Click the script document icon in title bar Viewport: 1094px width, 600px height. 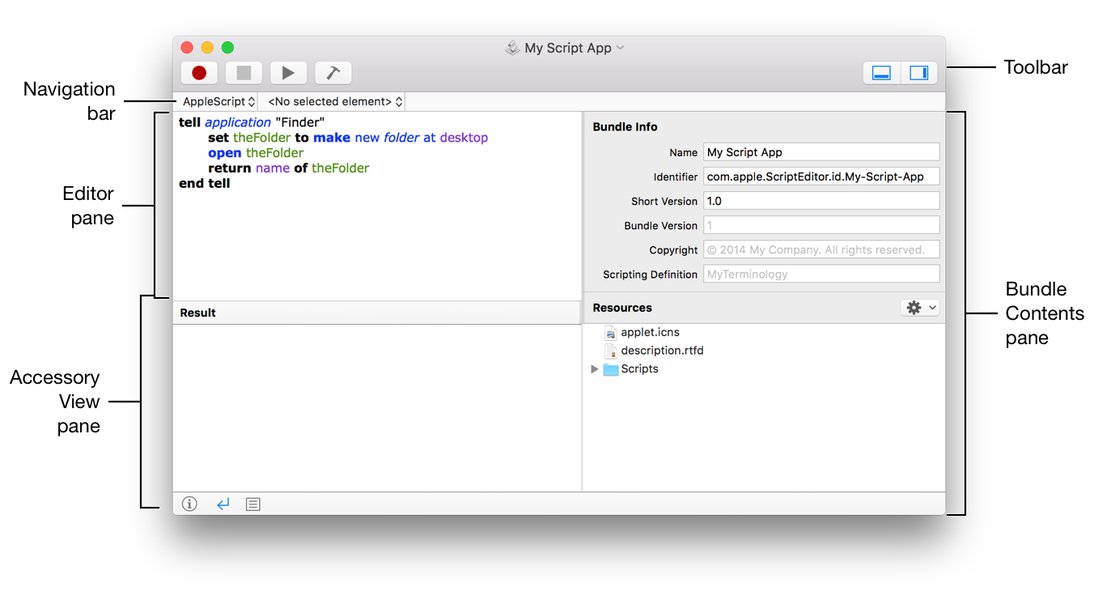click(513, 48)
